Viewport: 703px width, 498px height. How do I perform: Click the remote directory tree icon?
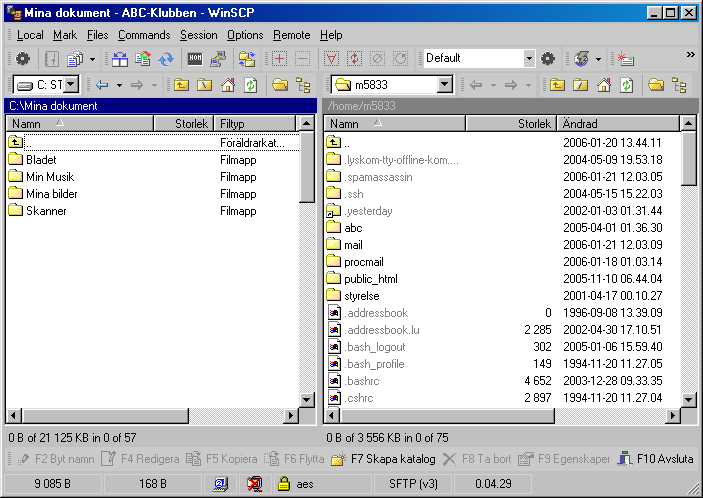pos(681,85)
